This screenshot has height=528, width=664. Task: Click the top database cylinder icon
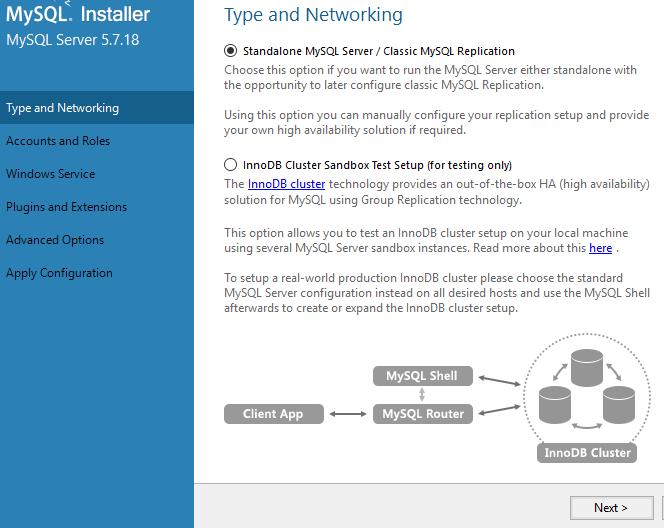(x=587, y=368)
